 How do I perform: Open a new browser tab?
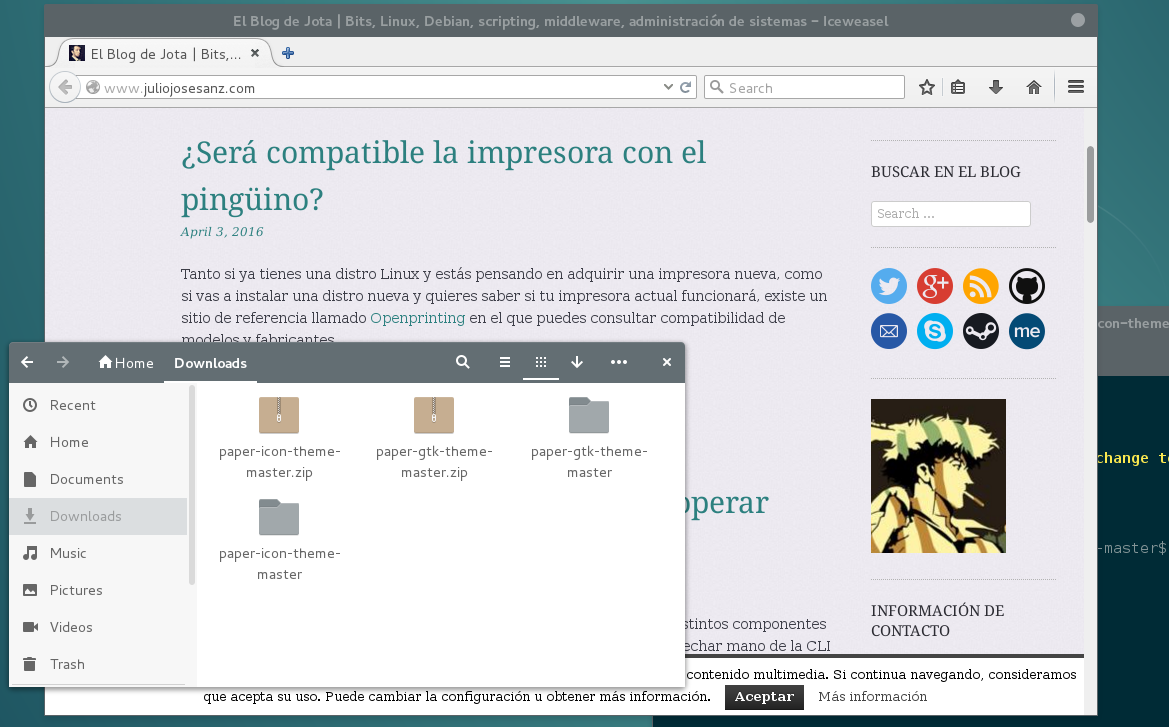pos(288,53)
